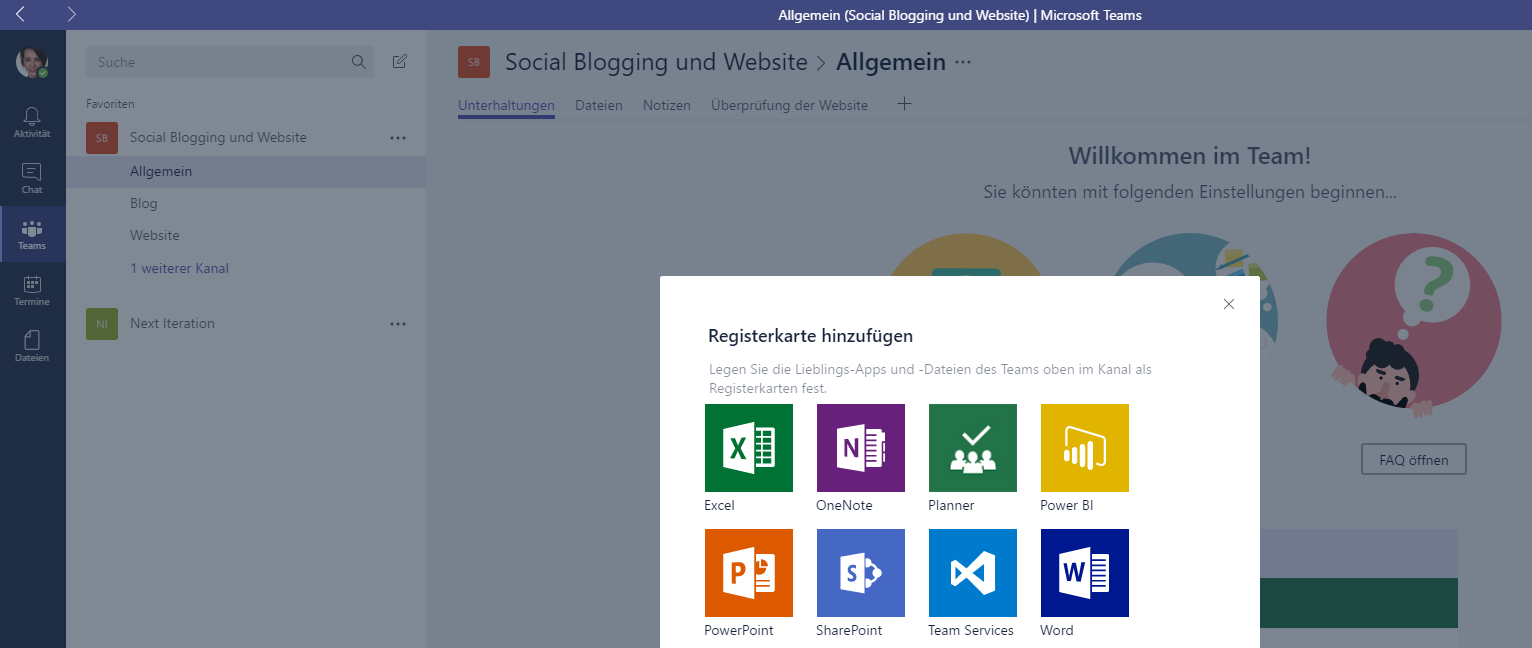
Task: Expand 1 weiterer Kanal
Action: pos(180,268)
